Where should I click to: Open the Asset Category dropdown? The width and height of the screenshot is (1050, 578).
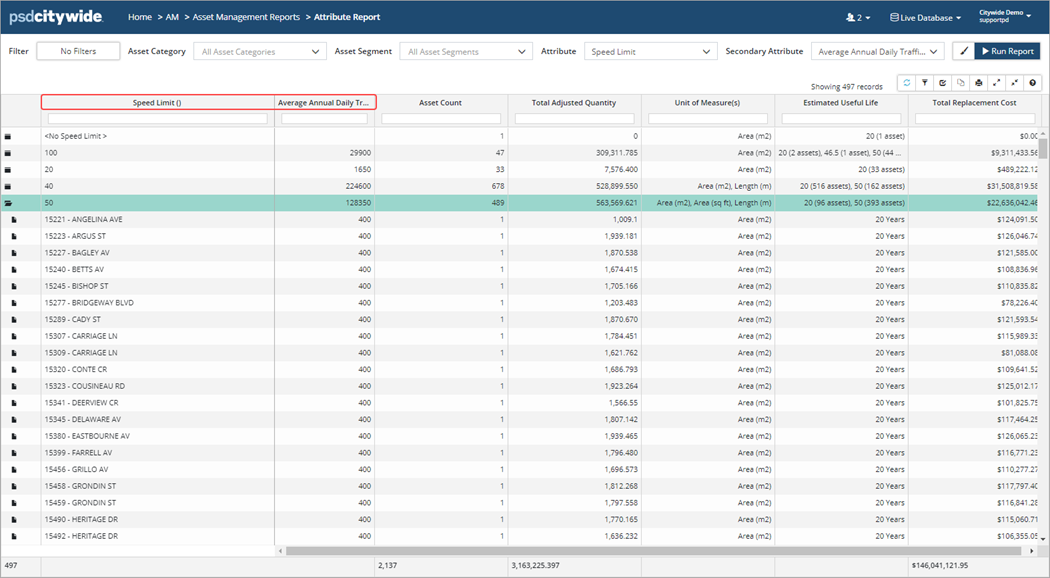(x=260, y=52)
